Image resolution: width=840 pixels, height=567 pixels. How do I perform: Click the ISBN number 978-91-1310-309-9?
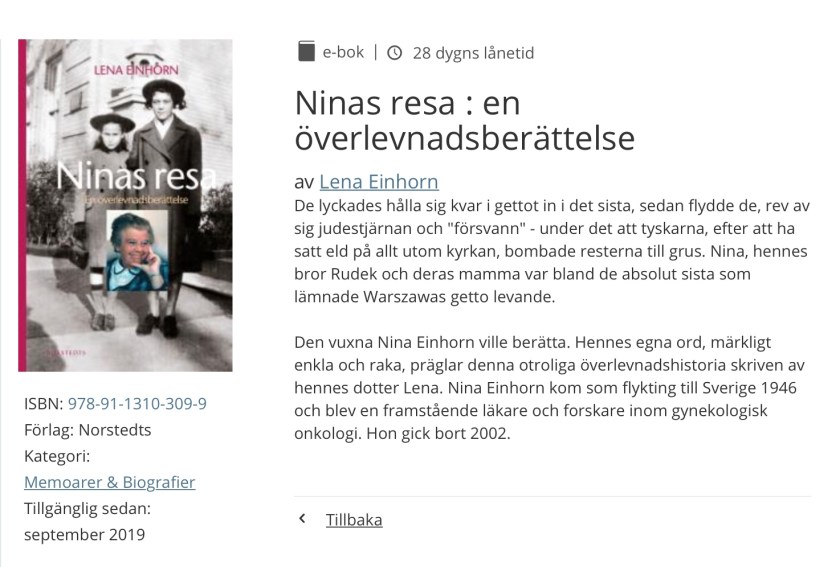click(x=137, y=404)
